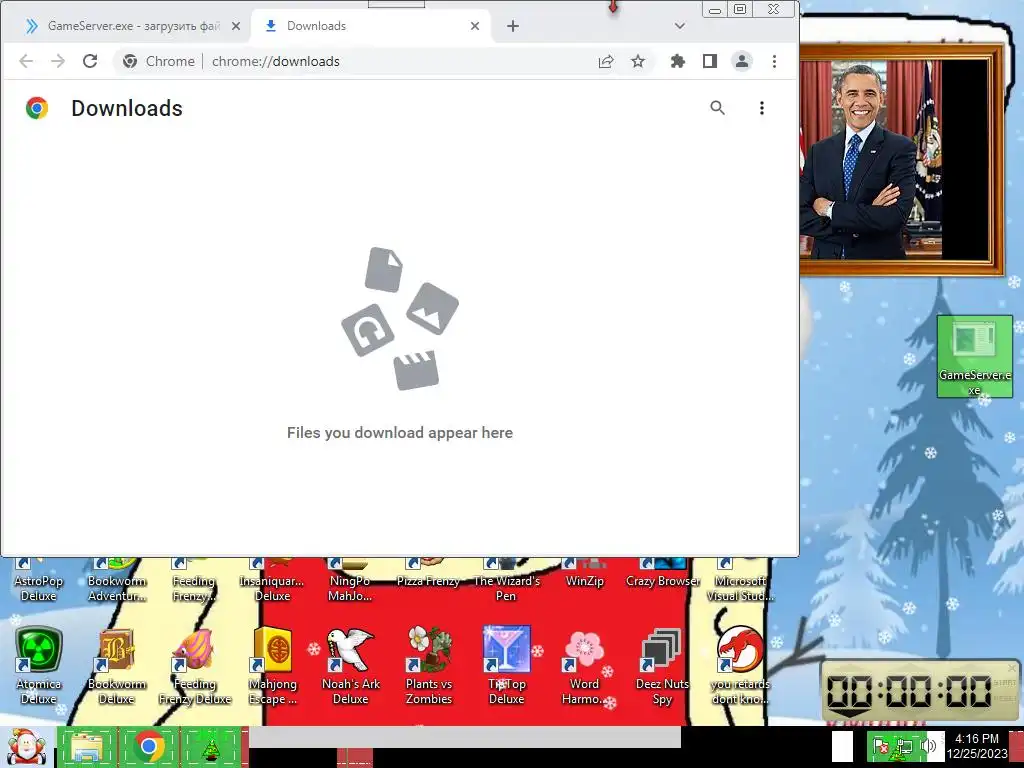This screenshot has width=1024, height=768.
Task: Open the Downloads page more actions menu
Action: click(x=761, y=108)
